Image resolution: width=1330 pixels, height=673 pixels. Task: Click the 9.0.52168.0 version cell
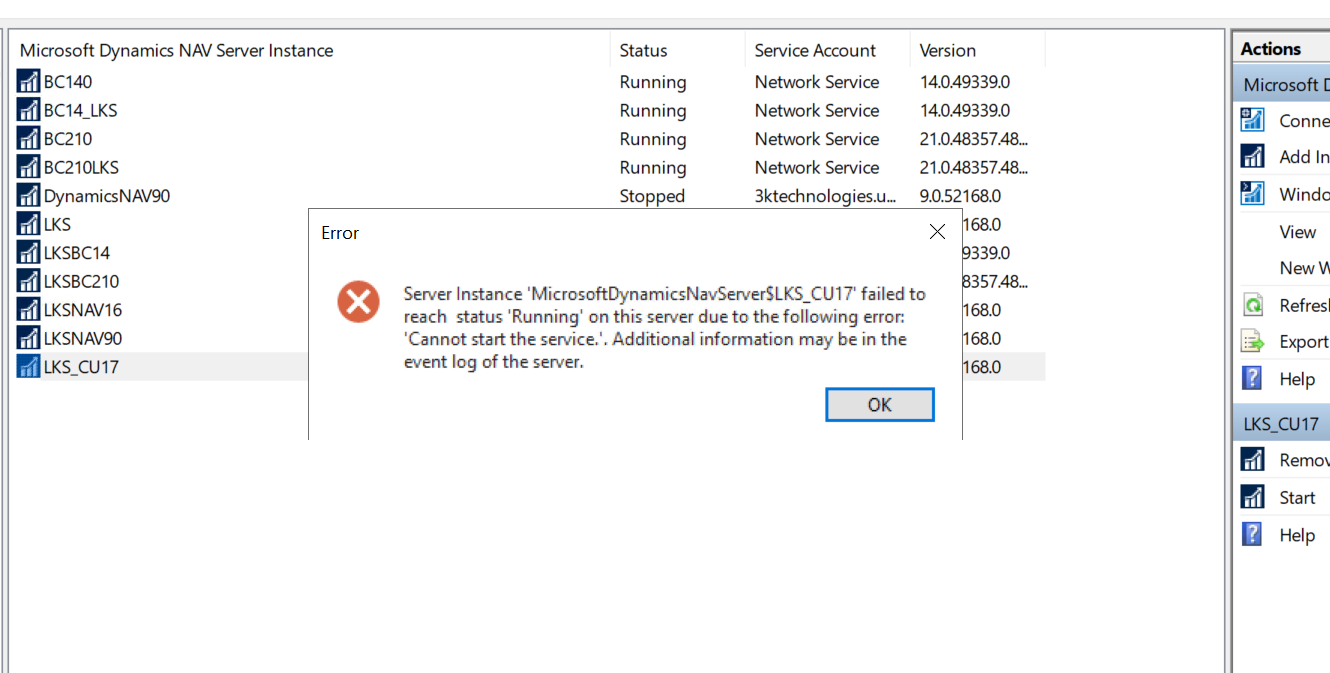[960, 196]
